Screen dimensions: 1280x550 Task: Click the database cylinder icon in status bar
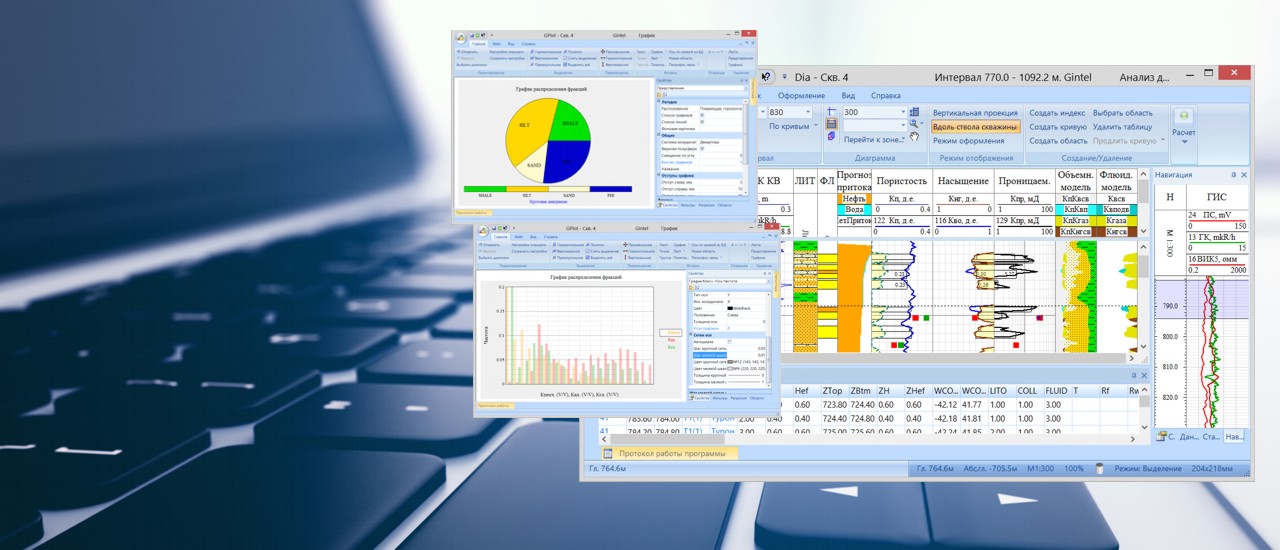(1099, 468)
